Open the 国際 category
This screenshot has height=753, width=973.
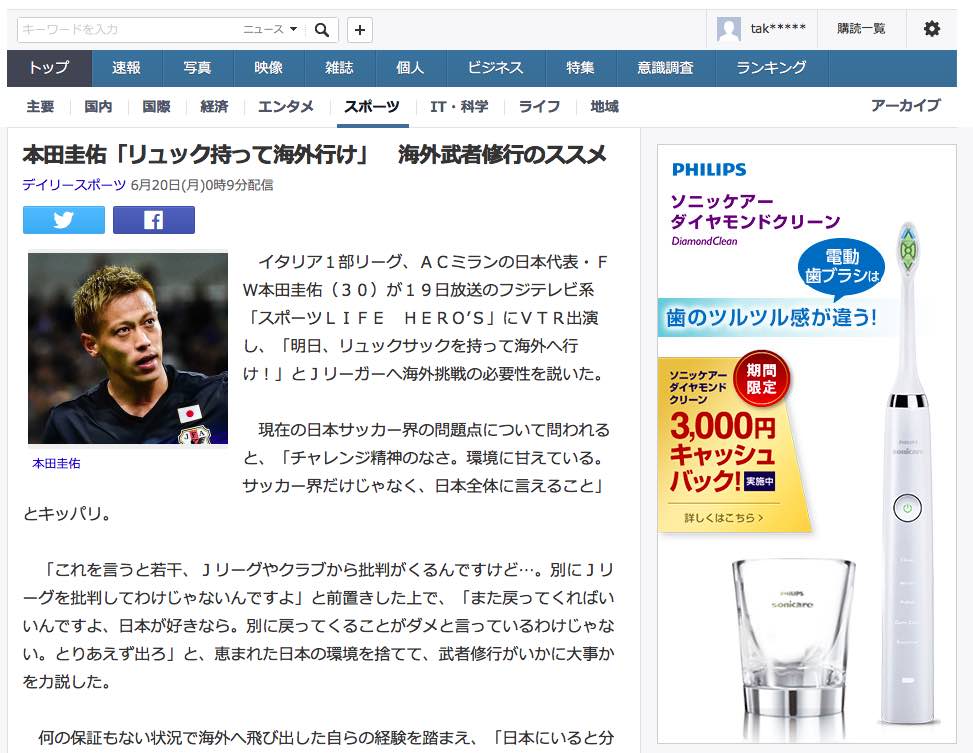(x=156, y=107)
